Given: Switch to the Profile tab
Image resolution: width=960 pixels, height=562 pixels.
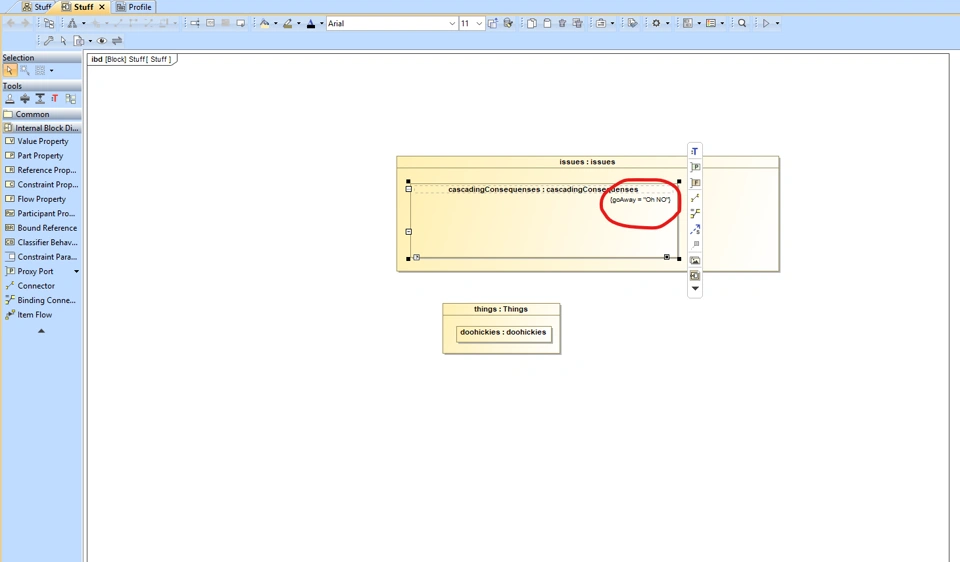Looking at the screenshot, I should [x=134, y=7].
